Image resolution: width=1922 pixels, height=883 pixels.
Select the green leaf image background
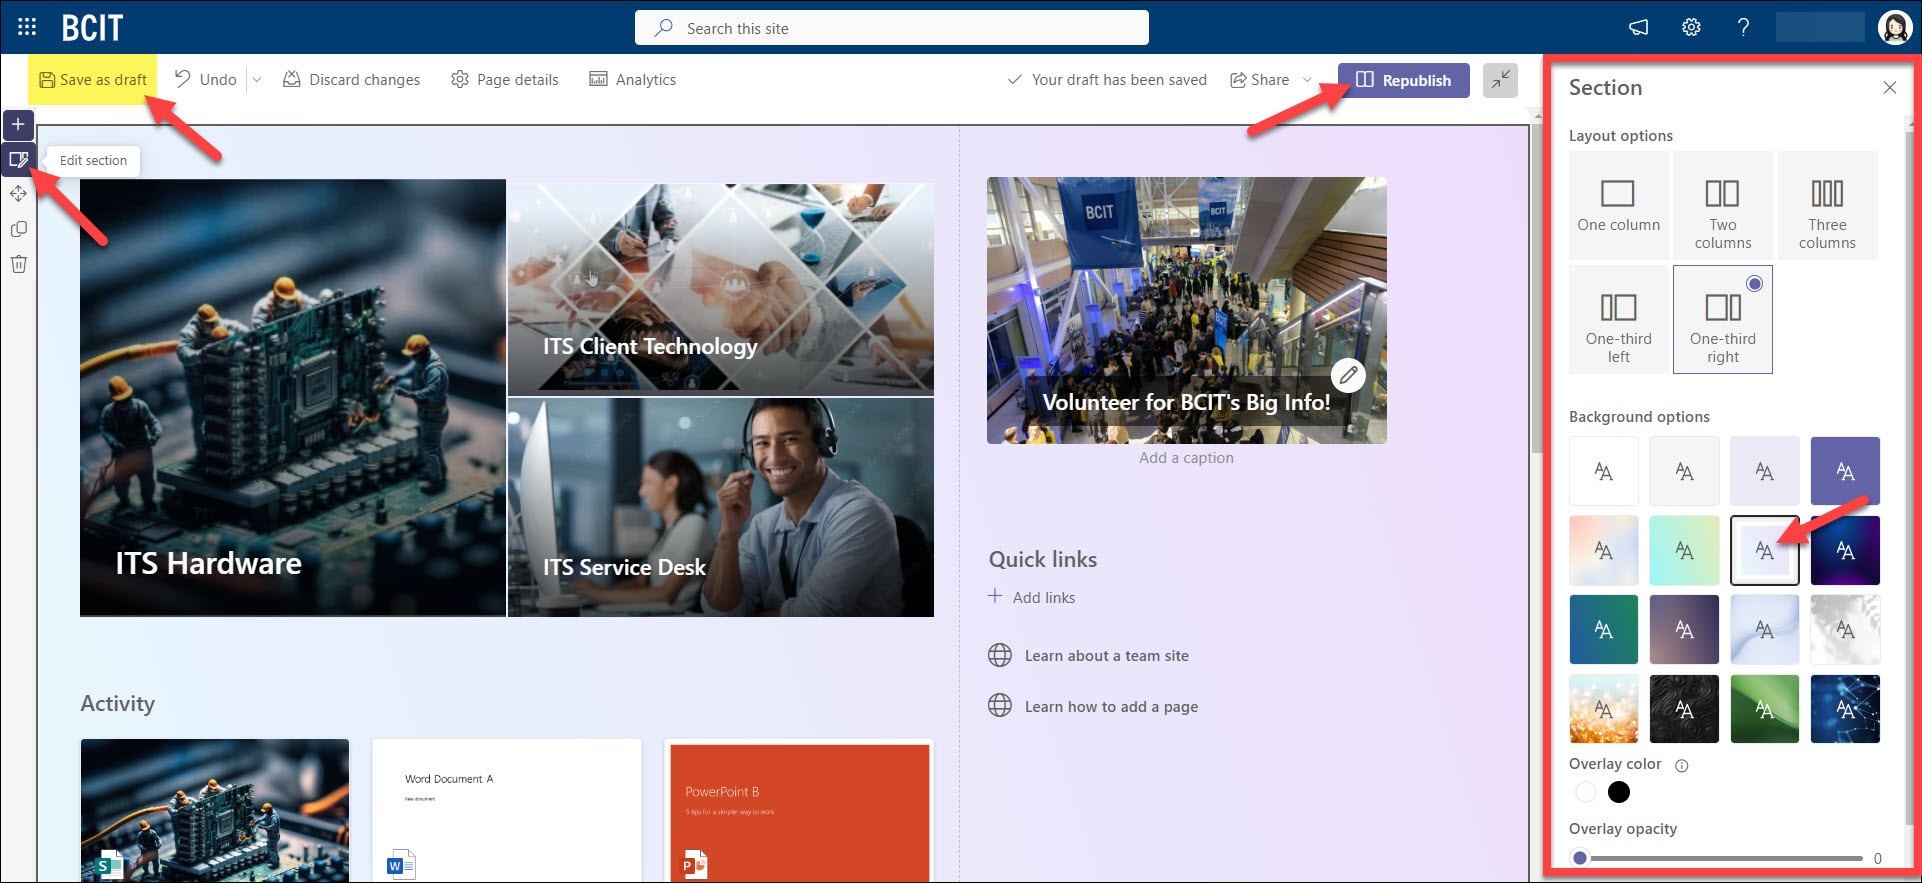(1765, 709)
